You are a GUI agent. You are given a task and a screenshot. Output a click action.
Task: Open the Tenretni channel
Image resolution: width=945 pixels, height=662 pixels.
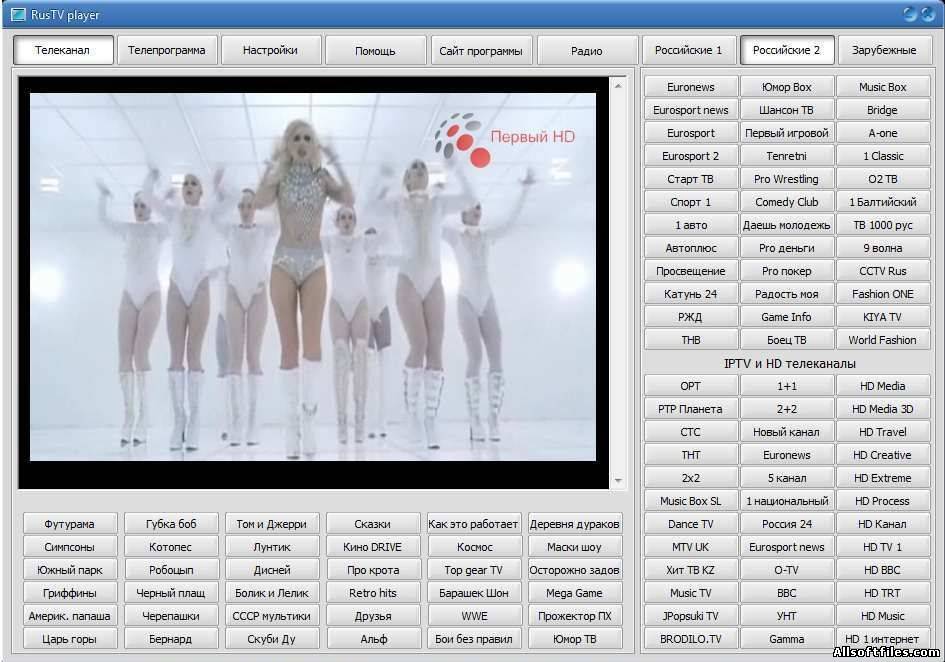786,156
